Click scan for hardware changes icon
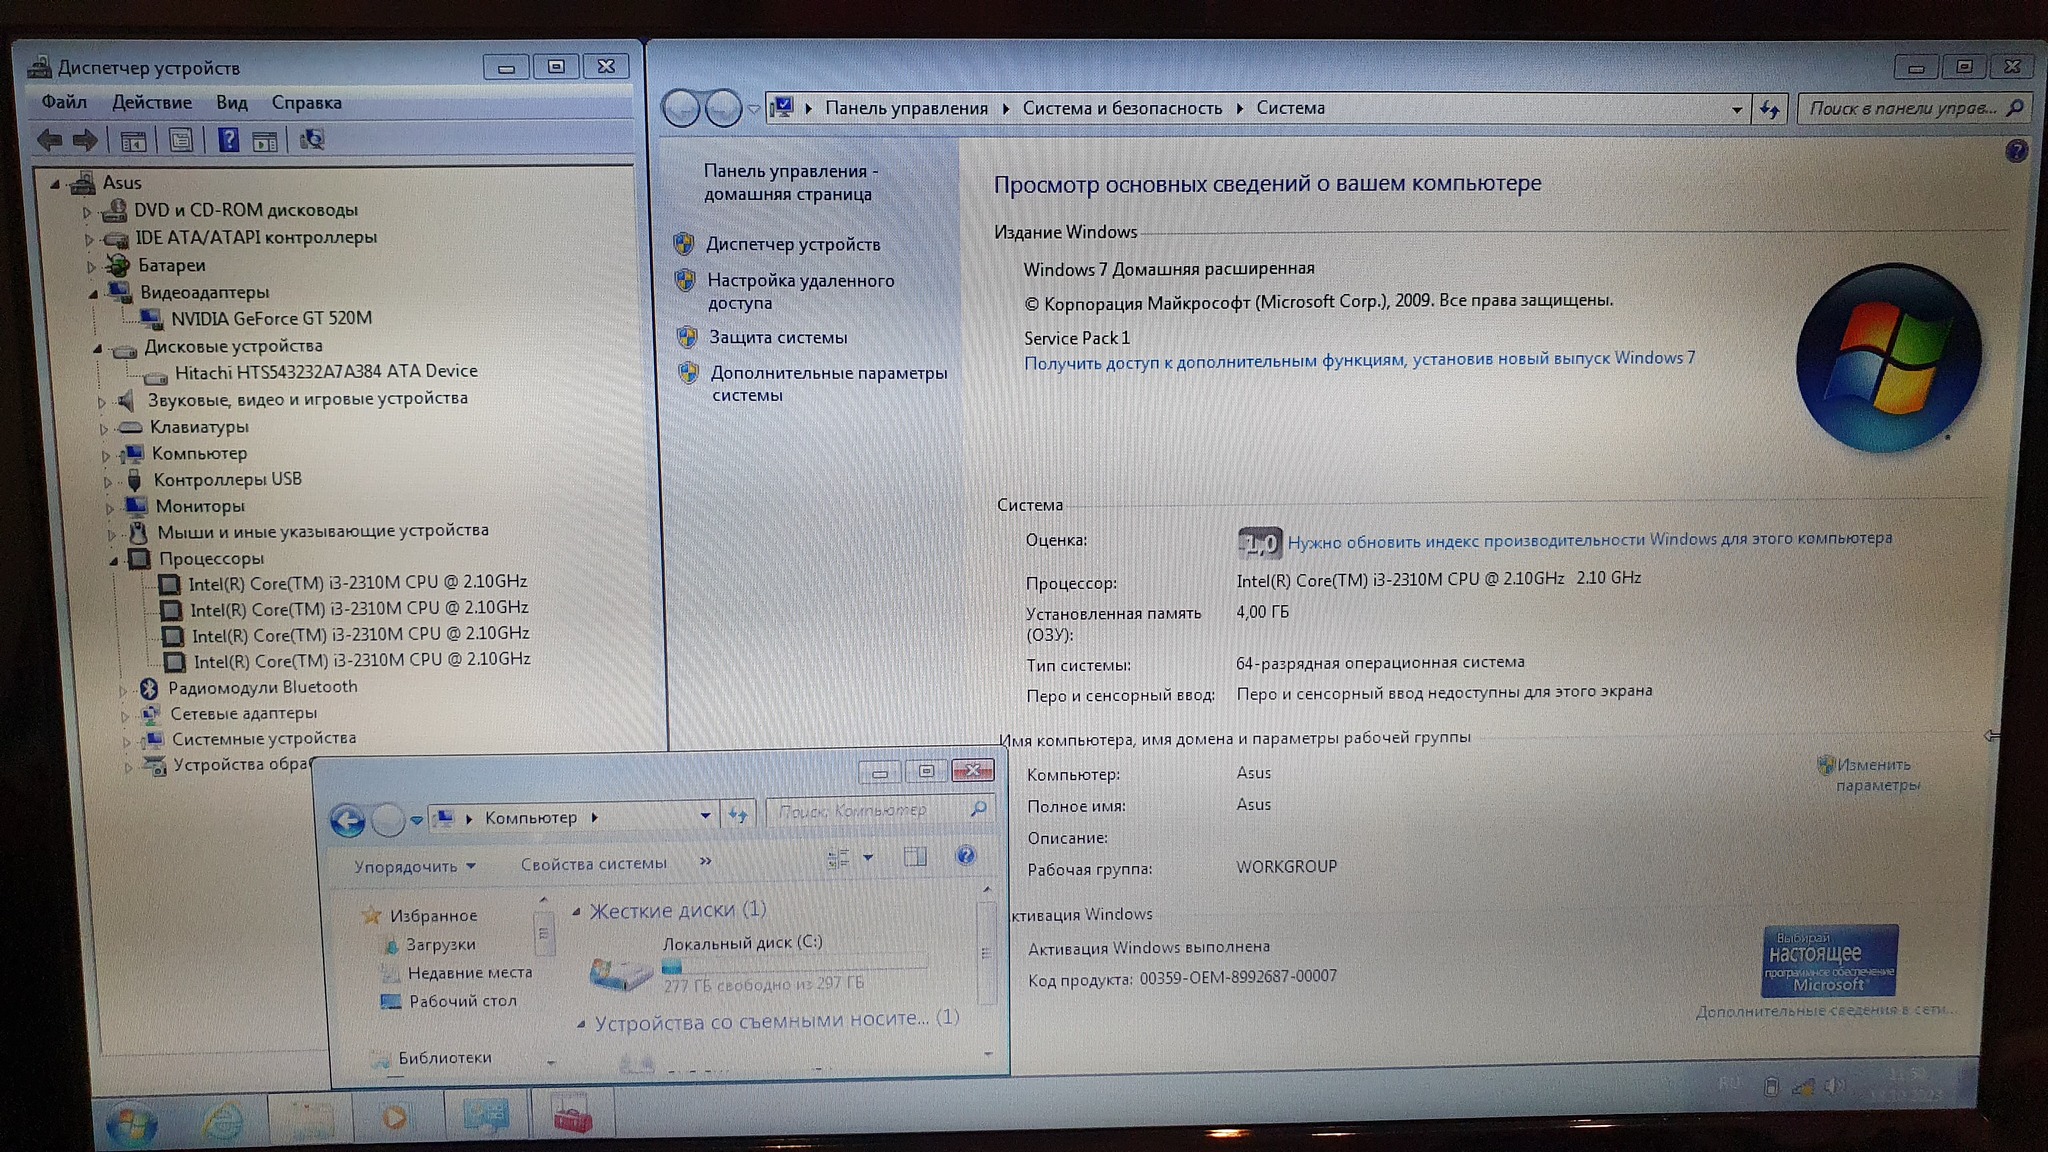 coord(312,140)
